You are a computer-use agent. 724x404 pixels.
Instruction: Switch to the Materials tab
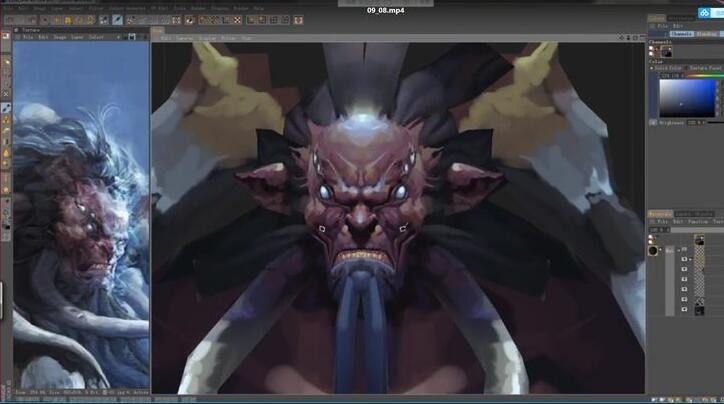(660, 214)
